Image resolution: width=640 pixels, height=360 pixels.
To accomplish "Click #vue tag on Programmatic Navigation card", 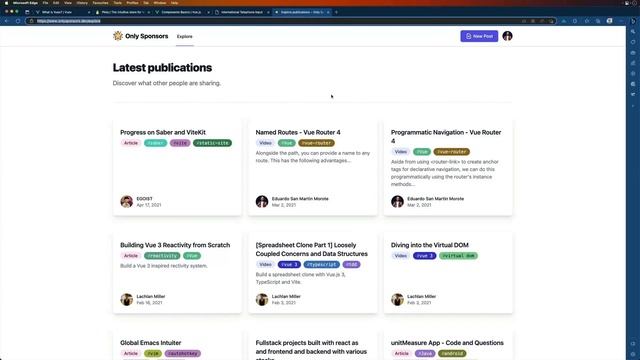I will pyautogui.click(x=422, y=151).
